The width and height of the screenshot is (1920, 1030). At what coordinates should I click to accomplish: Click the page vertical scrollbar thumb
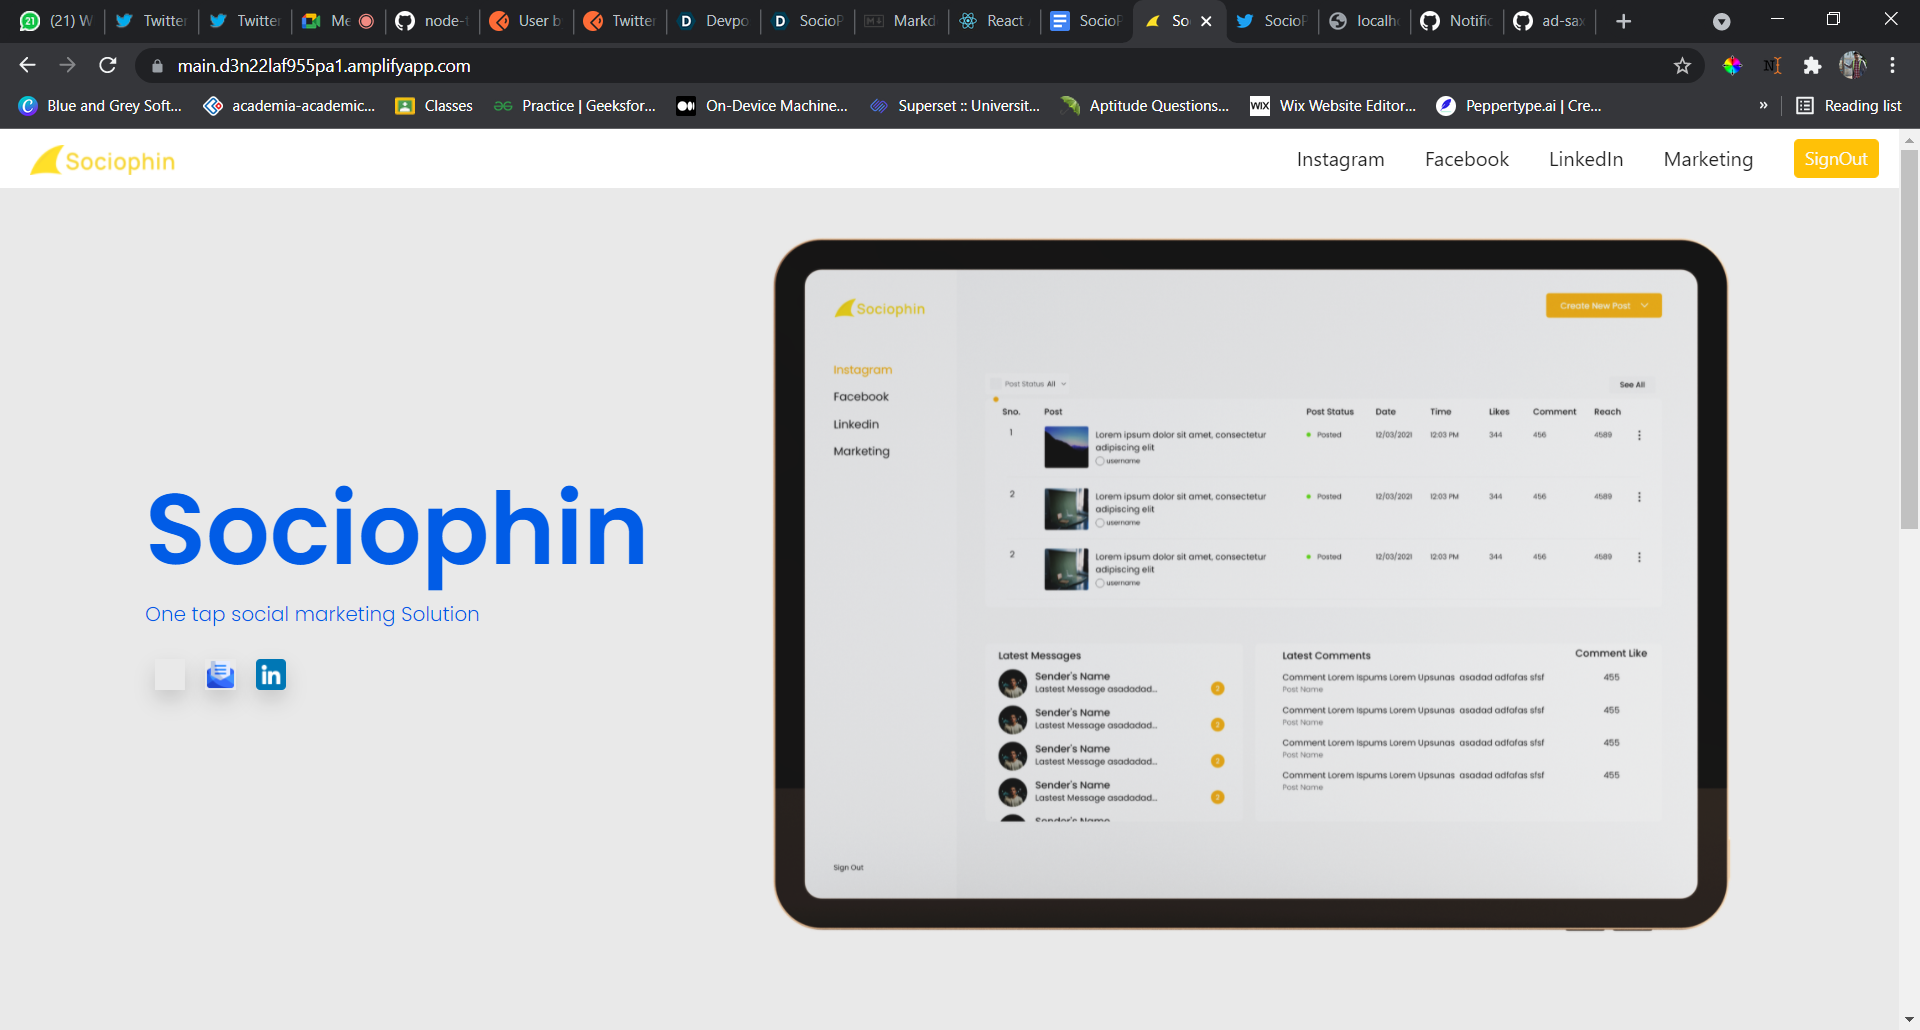pyautogui.click(x=1909, y=340)
